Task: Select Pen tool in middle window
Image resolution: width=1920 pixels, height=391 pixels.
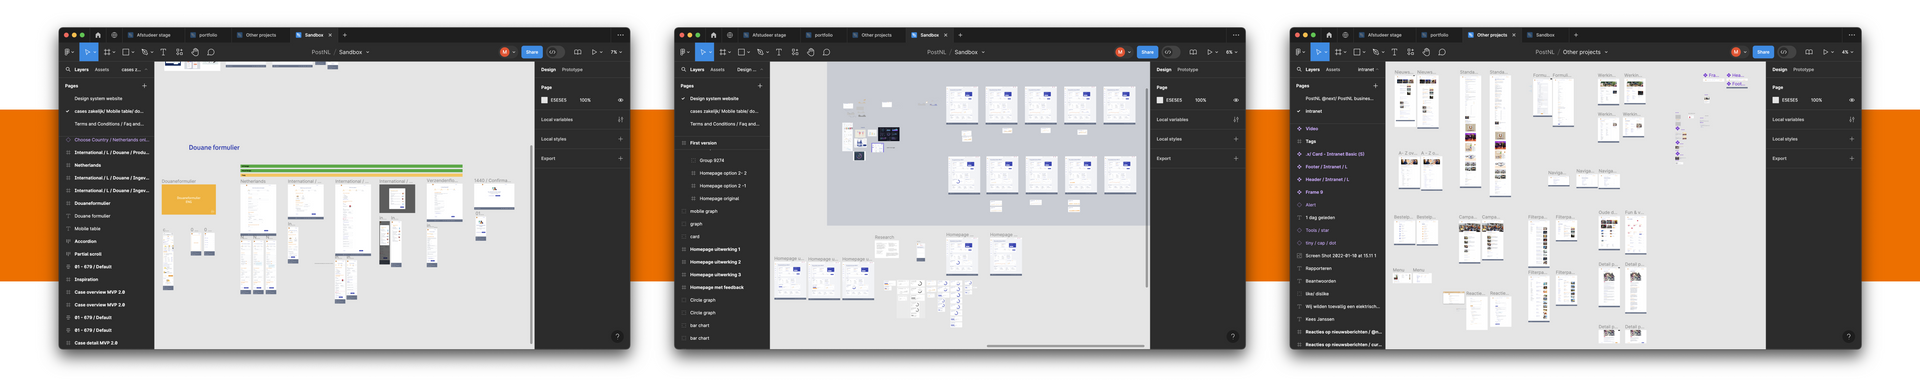Action: (761, 52)
